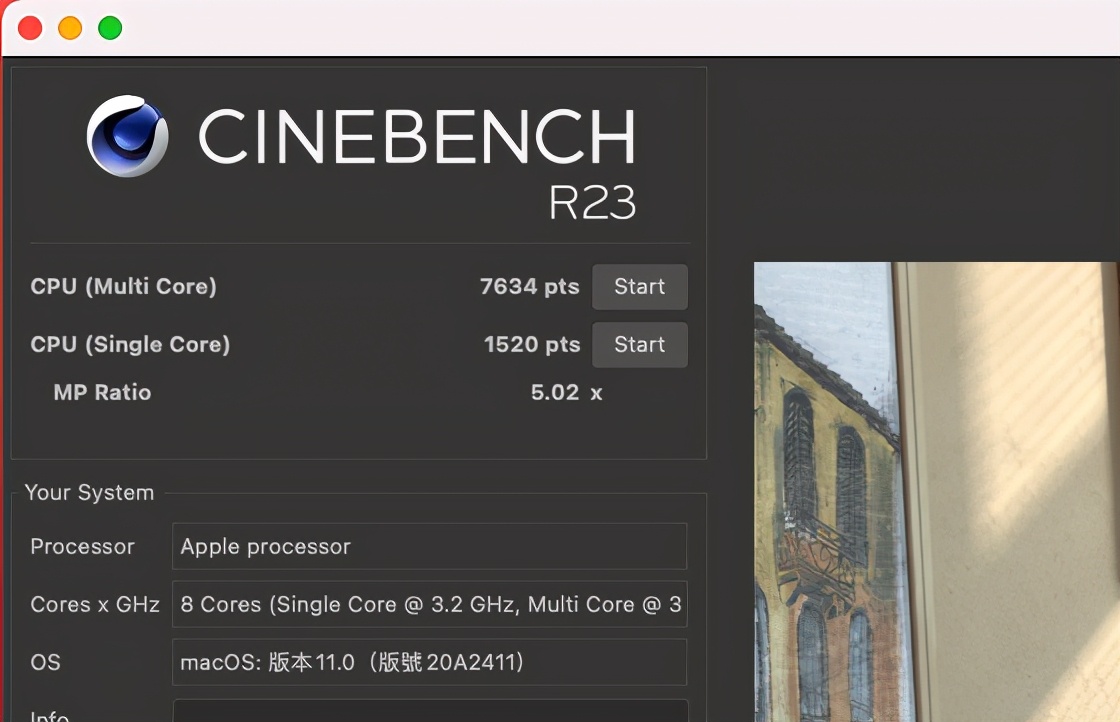Minimize the window with the yellow button
Image resolution: width=1120 pixels, height=722 pixels.
coord(70,28)
